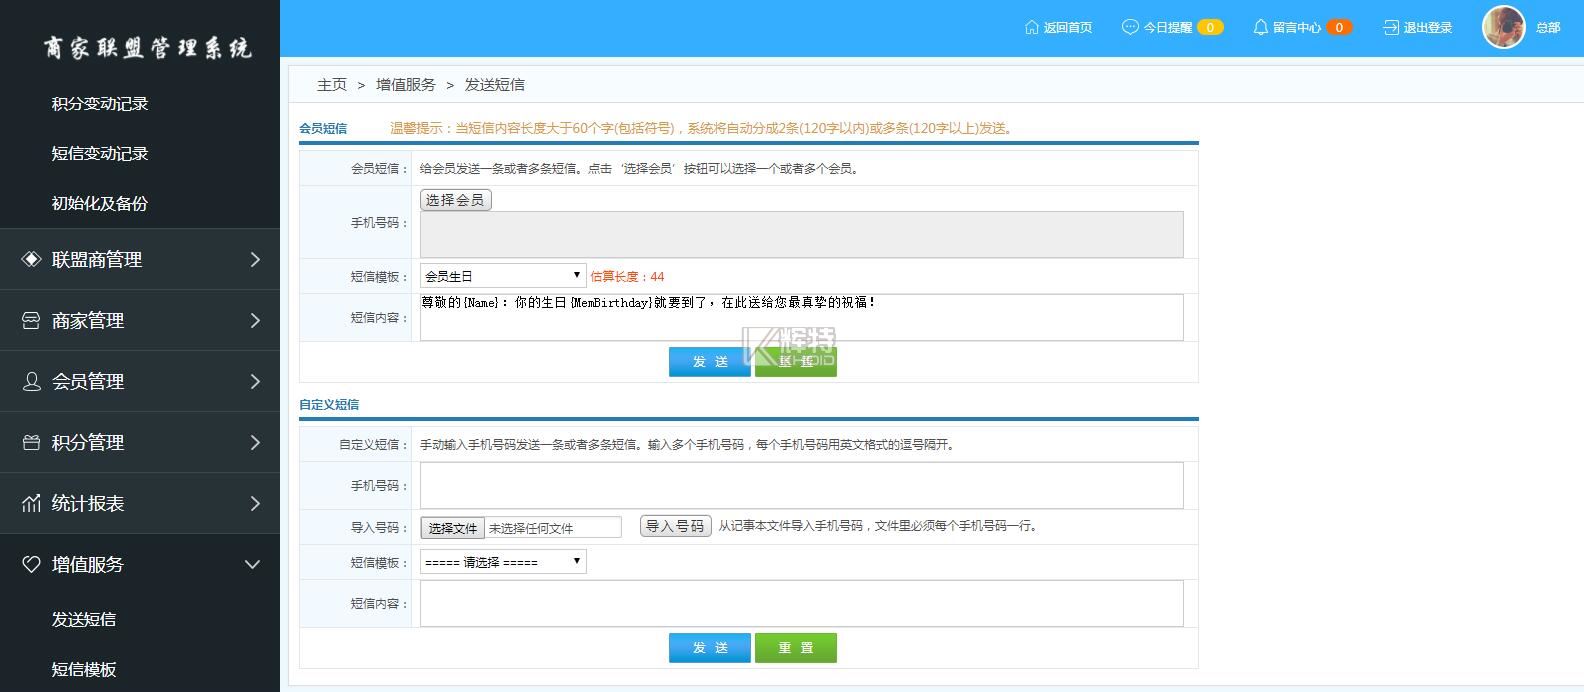This screenshot has width=1584, height=692.
Task: Click the 会员管理 person icon
Action: pos(31,381)
